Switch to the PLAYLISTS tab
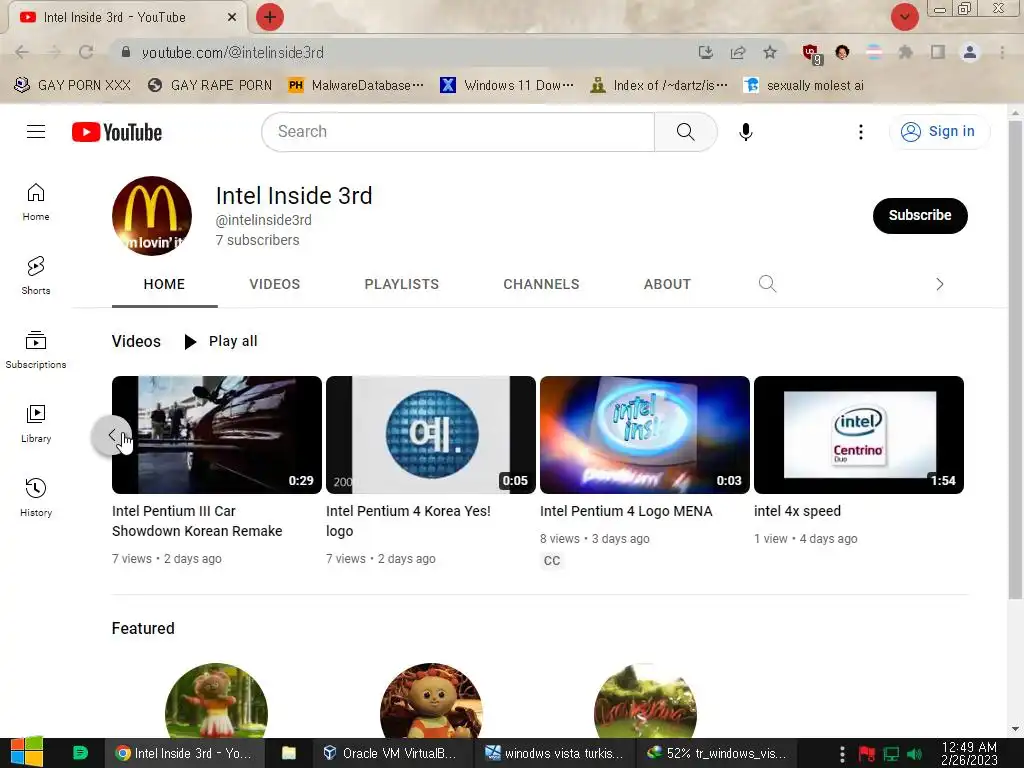Screen dimensions: 1024x768 click(402, 284)
